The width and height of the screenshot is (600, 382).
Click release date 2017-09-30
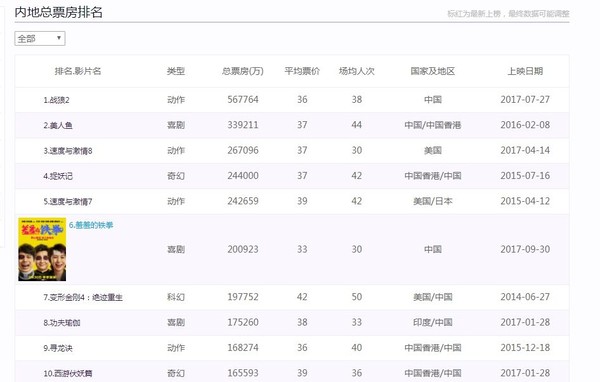pos(525,249)
